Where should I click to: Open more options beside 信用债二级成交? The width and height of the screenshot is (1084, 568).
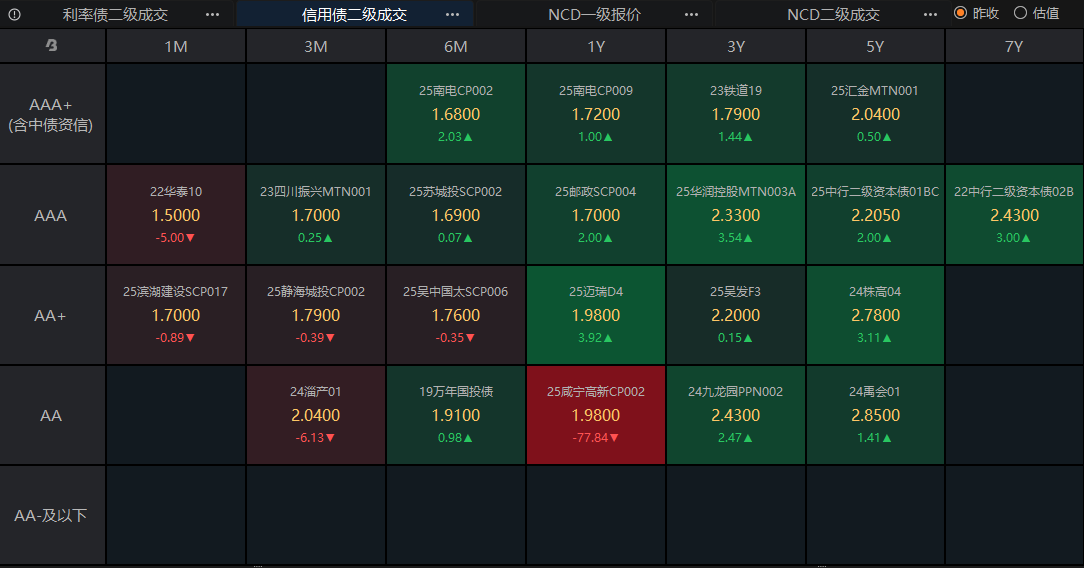(452, 14)
